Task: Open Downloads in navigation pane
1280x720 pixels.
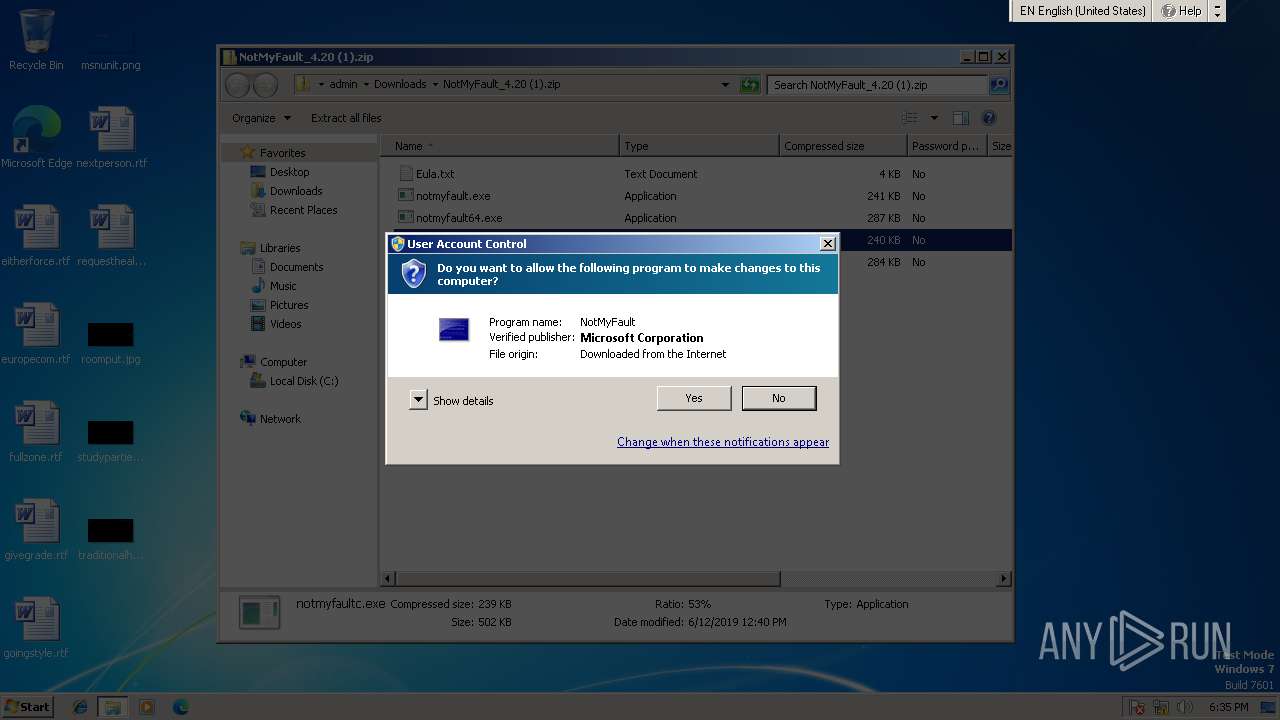Action: point(296,191)
